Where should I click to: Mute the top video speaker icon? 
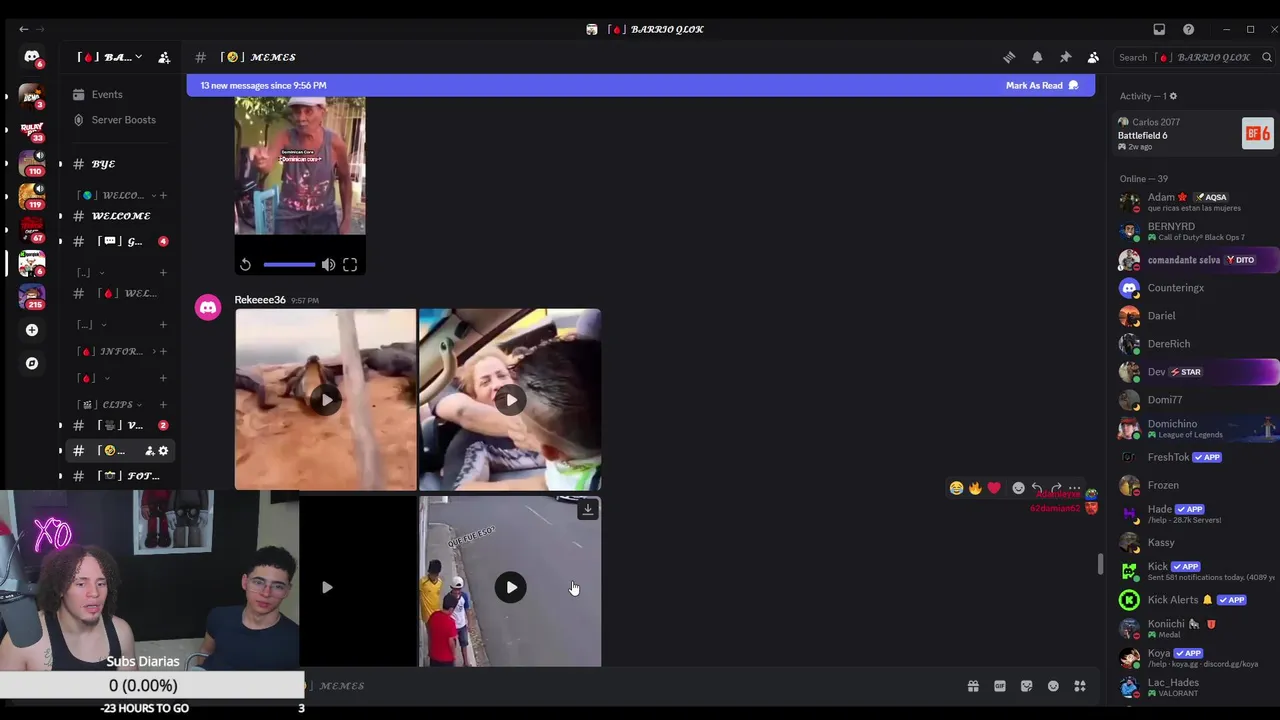[328, 264]
